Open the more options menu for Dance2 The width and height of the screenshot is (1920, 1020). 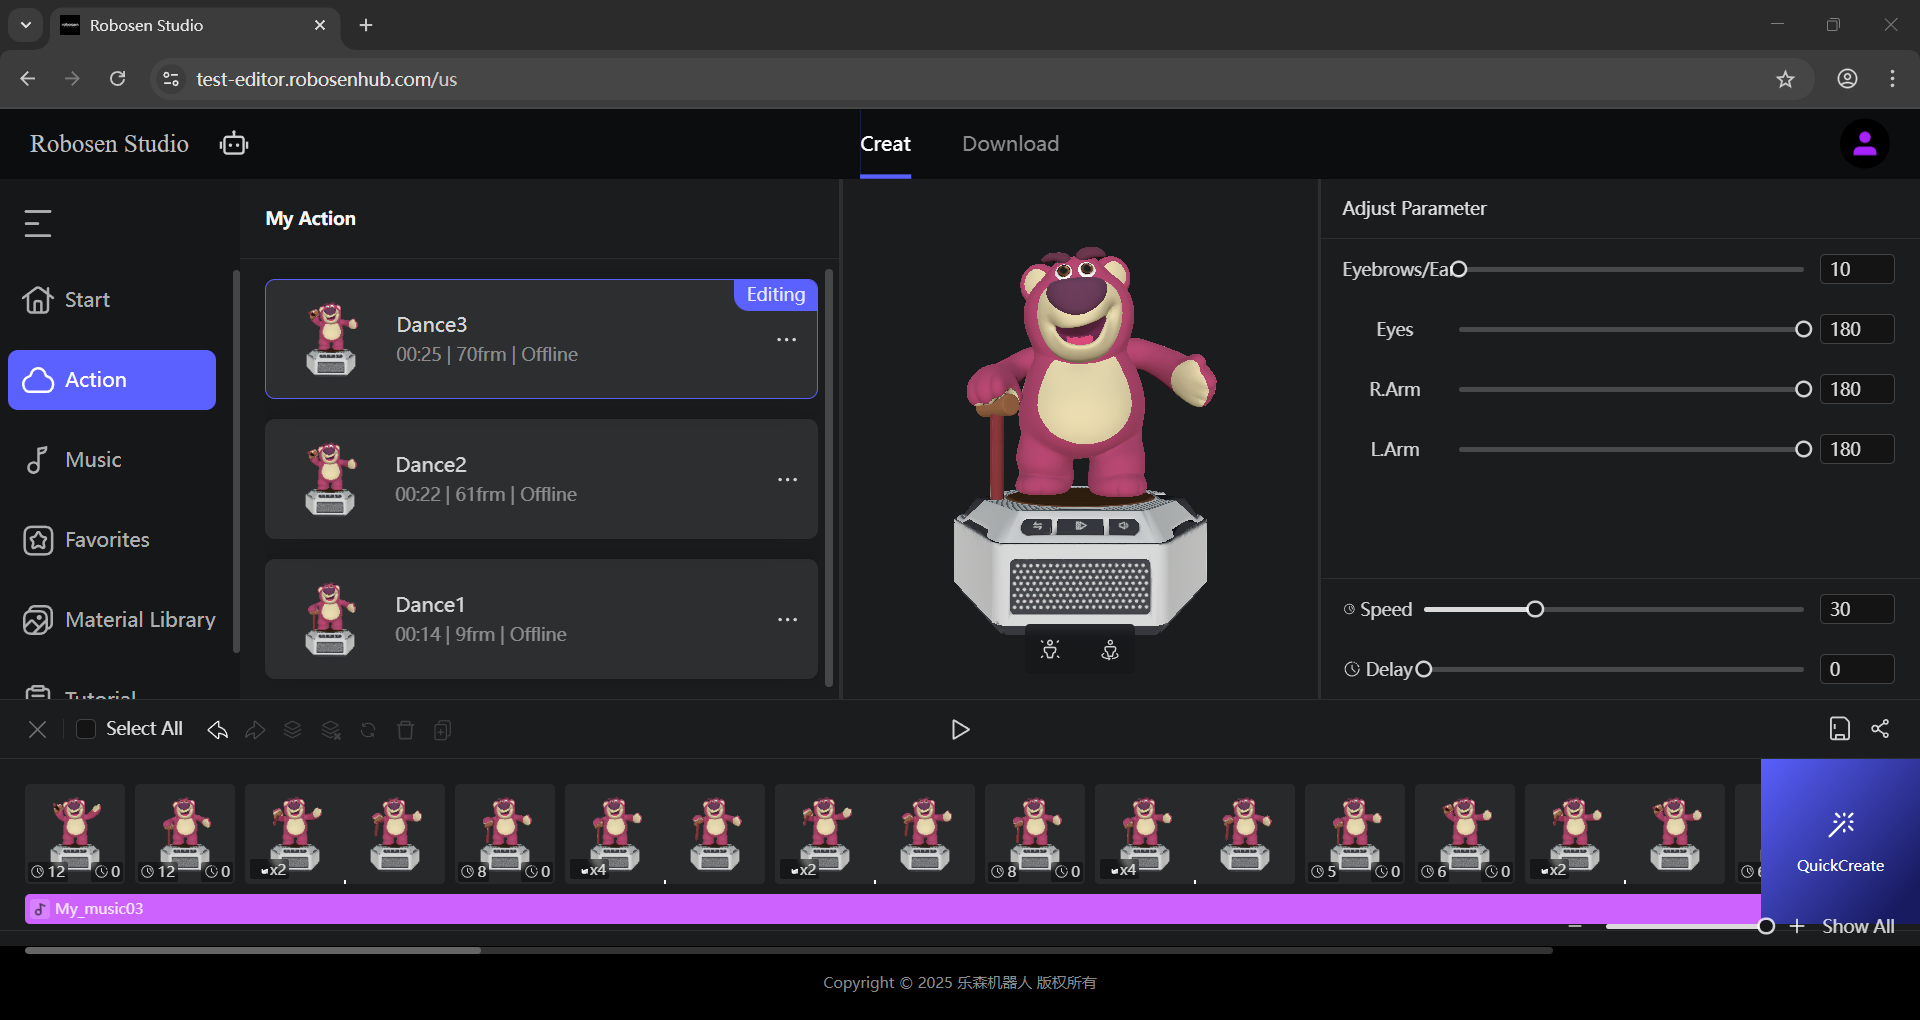787,480
